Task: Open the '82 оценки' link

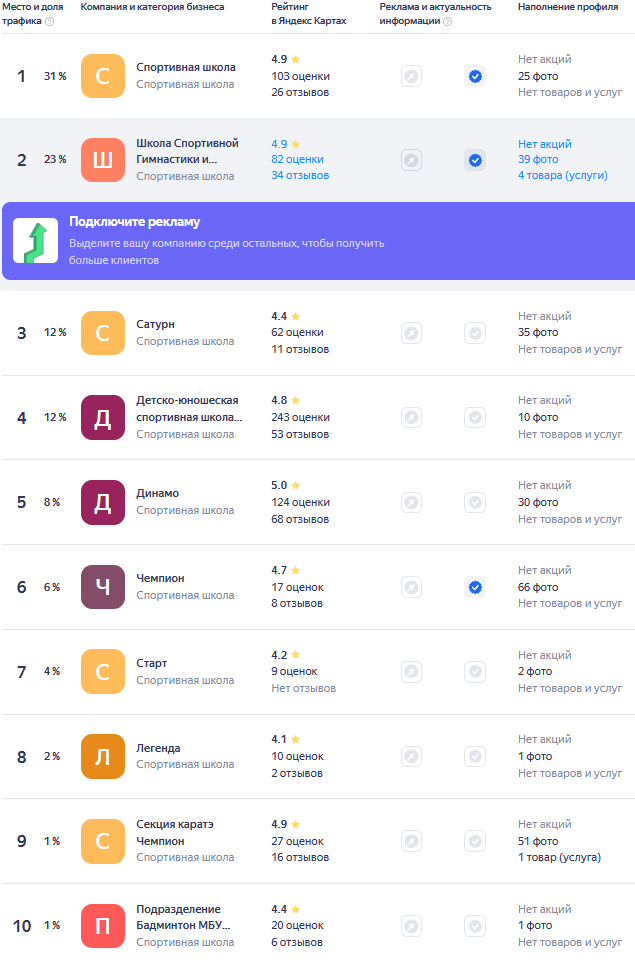Action: pyautogui.click(x=297, y=159)
